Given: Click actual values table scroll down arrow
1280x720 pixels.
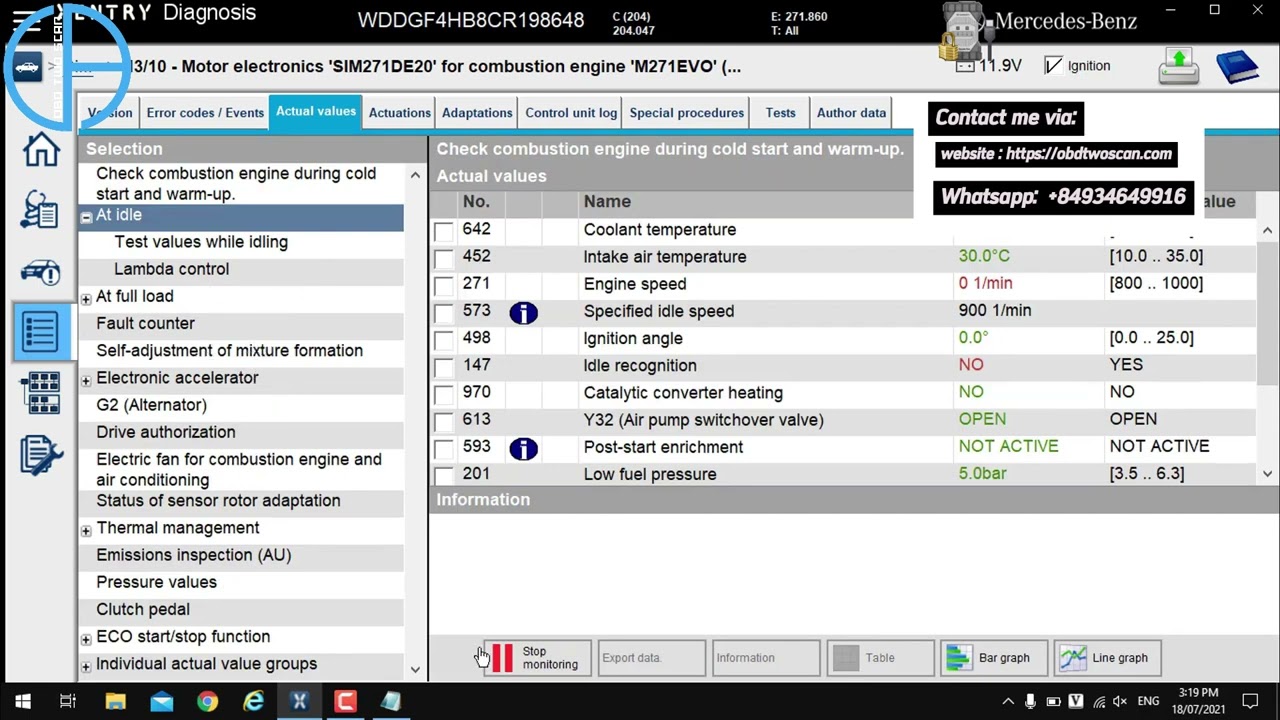Looking at the screenshot, I should [1267, 474].
